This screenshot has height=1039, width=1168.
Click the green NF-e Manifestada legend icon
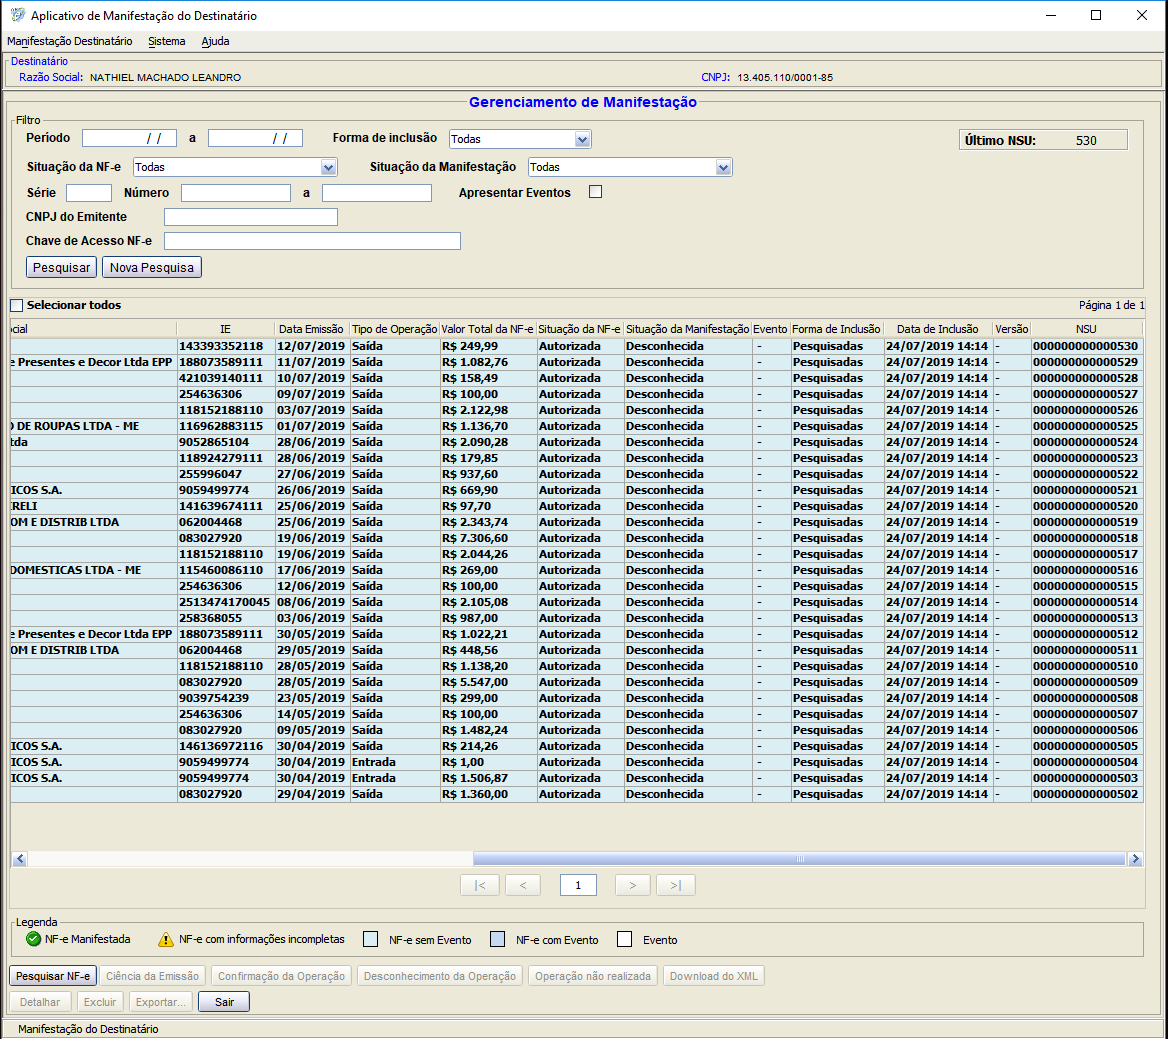(x=34, y=939)
